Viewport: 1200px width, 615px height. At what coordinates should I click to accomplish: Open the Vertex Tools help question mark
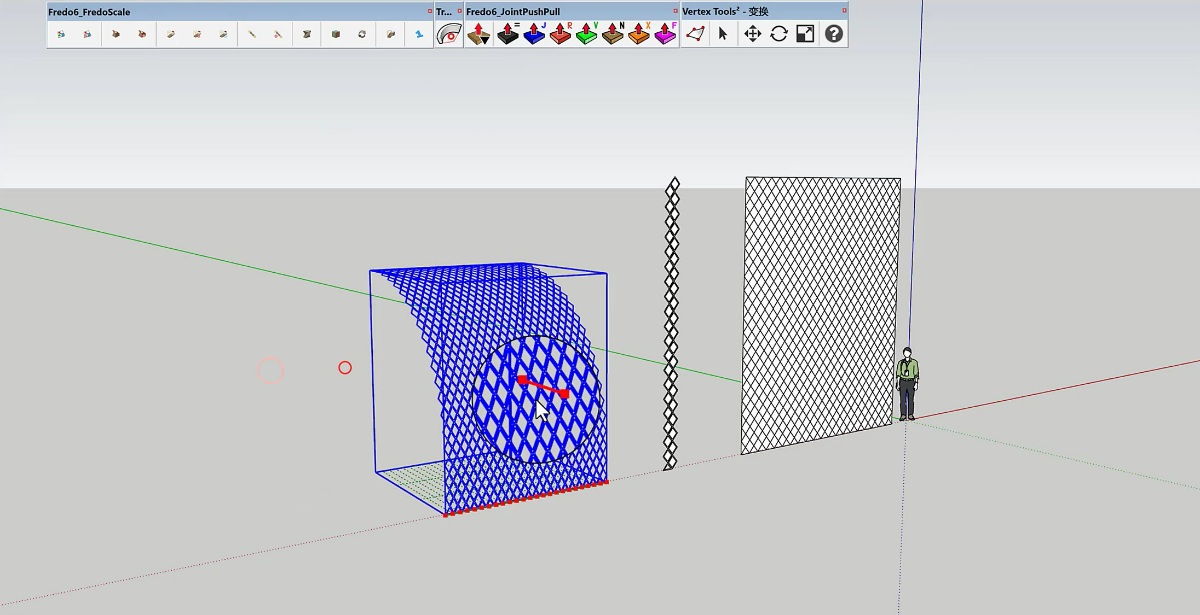[833, 34]
